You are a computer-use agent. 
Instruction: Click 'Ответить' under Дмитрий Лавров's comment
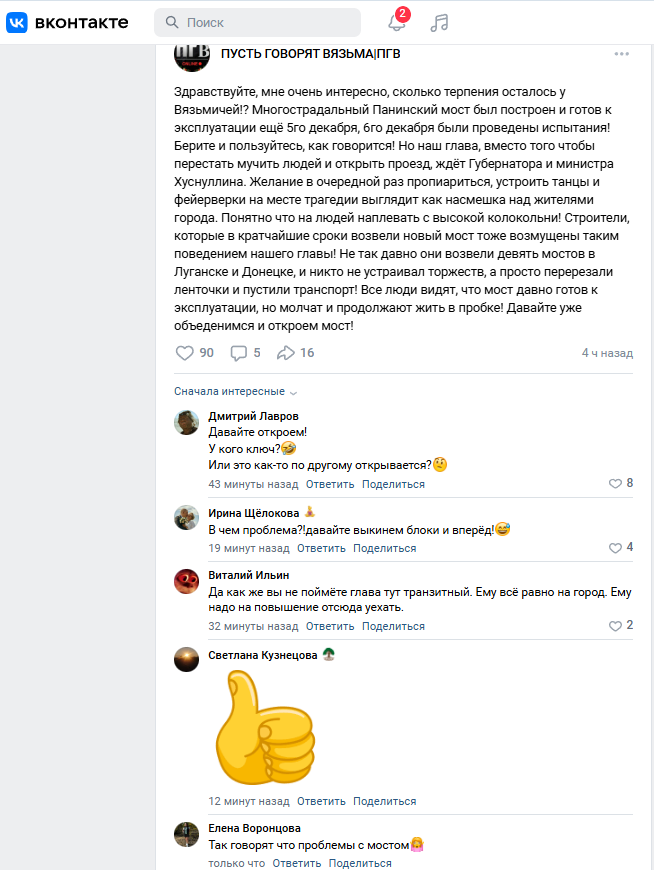click(330, 484)
